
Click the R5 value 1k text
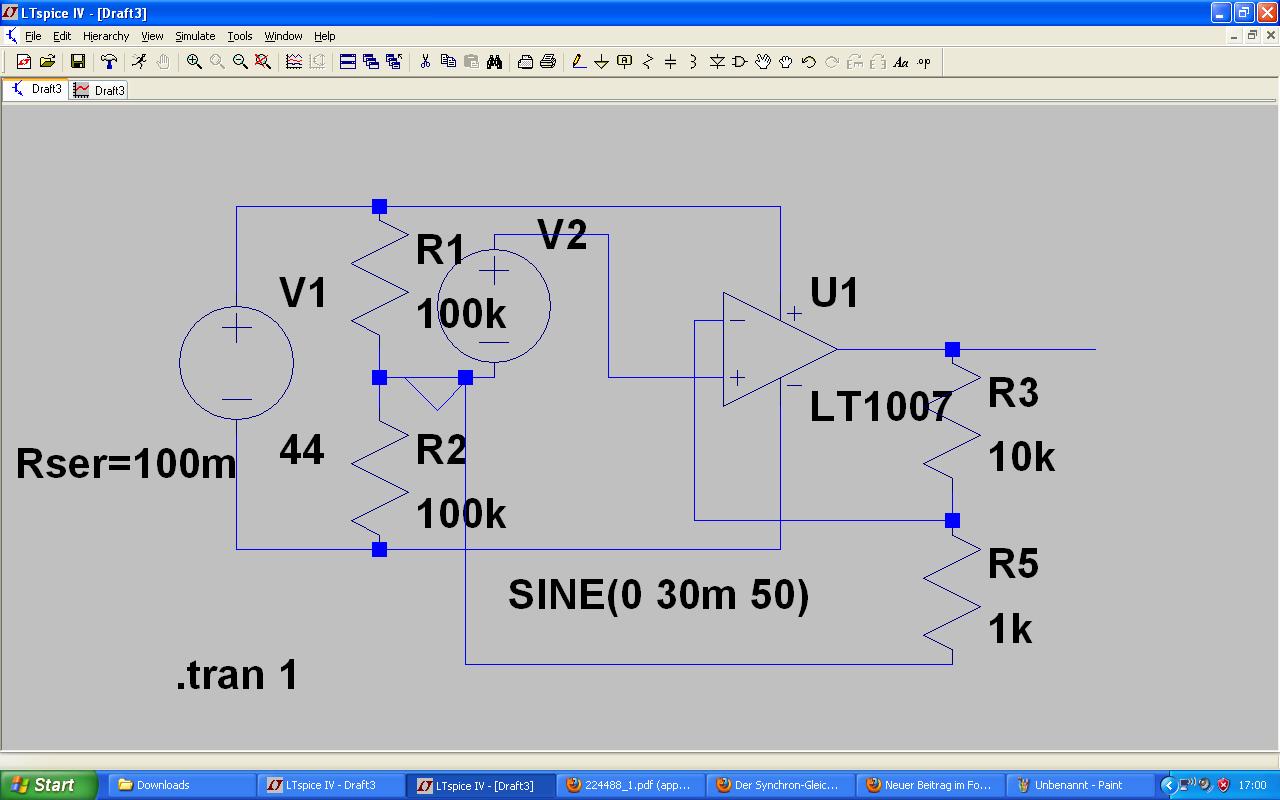point(1010,630)
